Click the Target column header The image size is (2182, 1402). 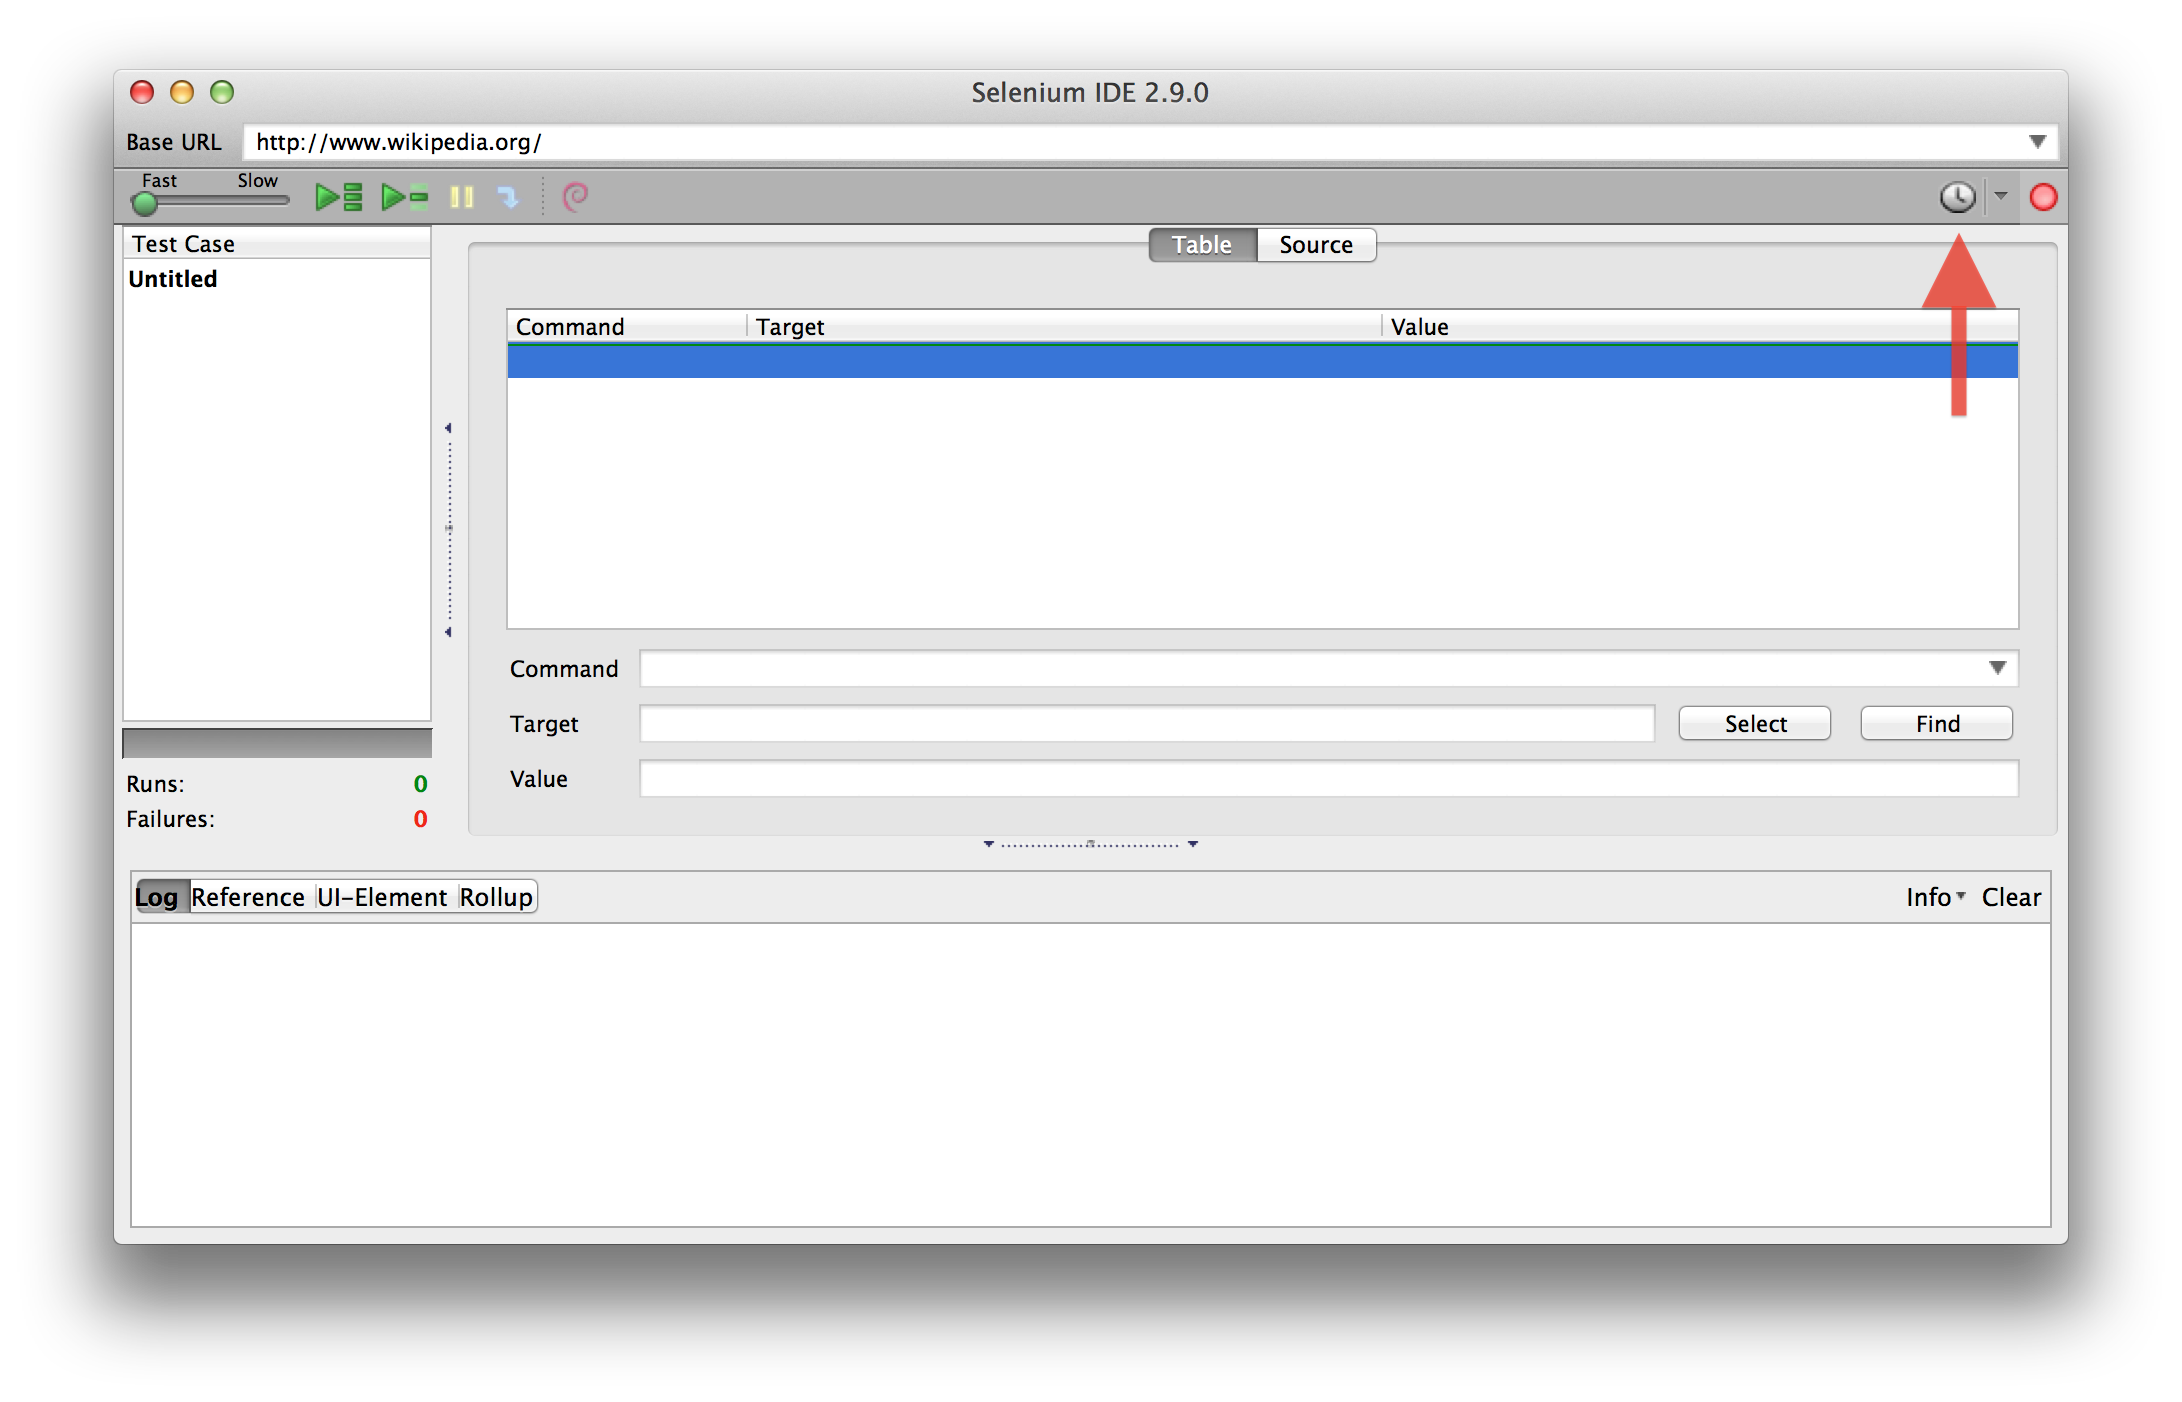pyautogui.click(x=1065, y=327)
